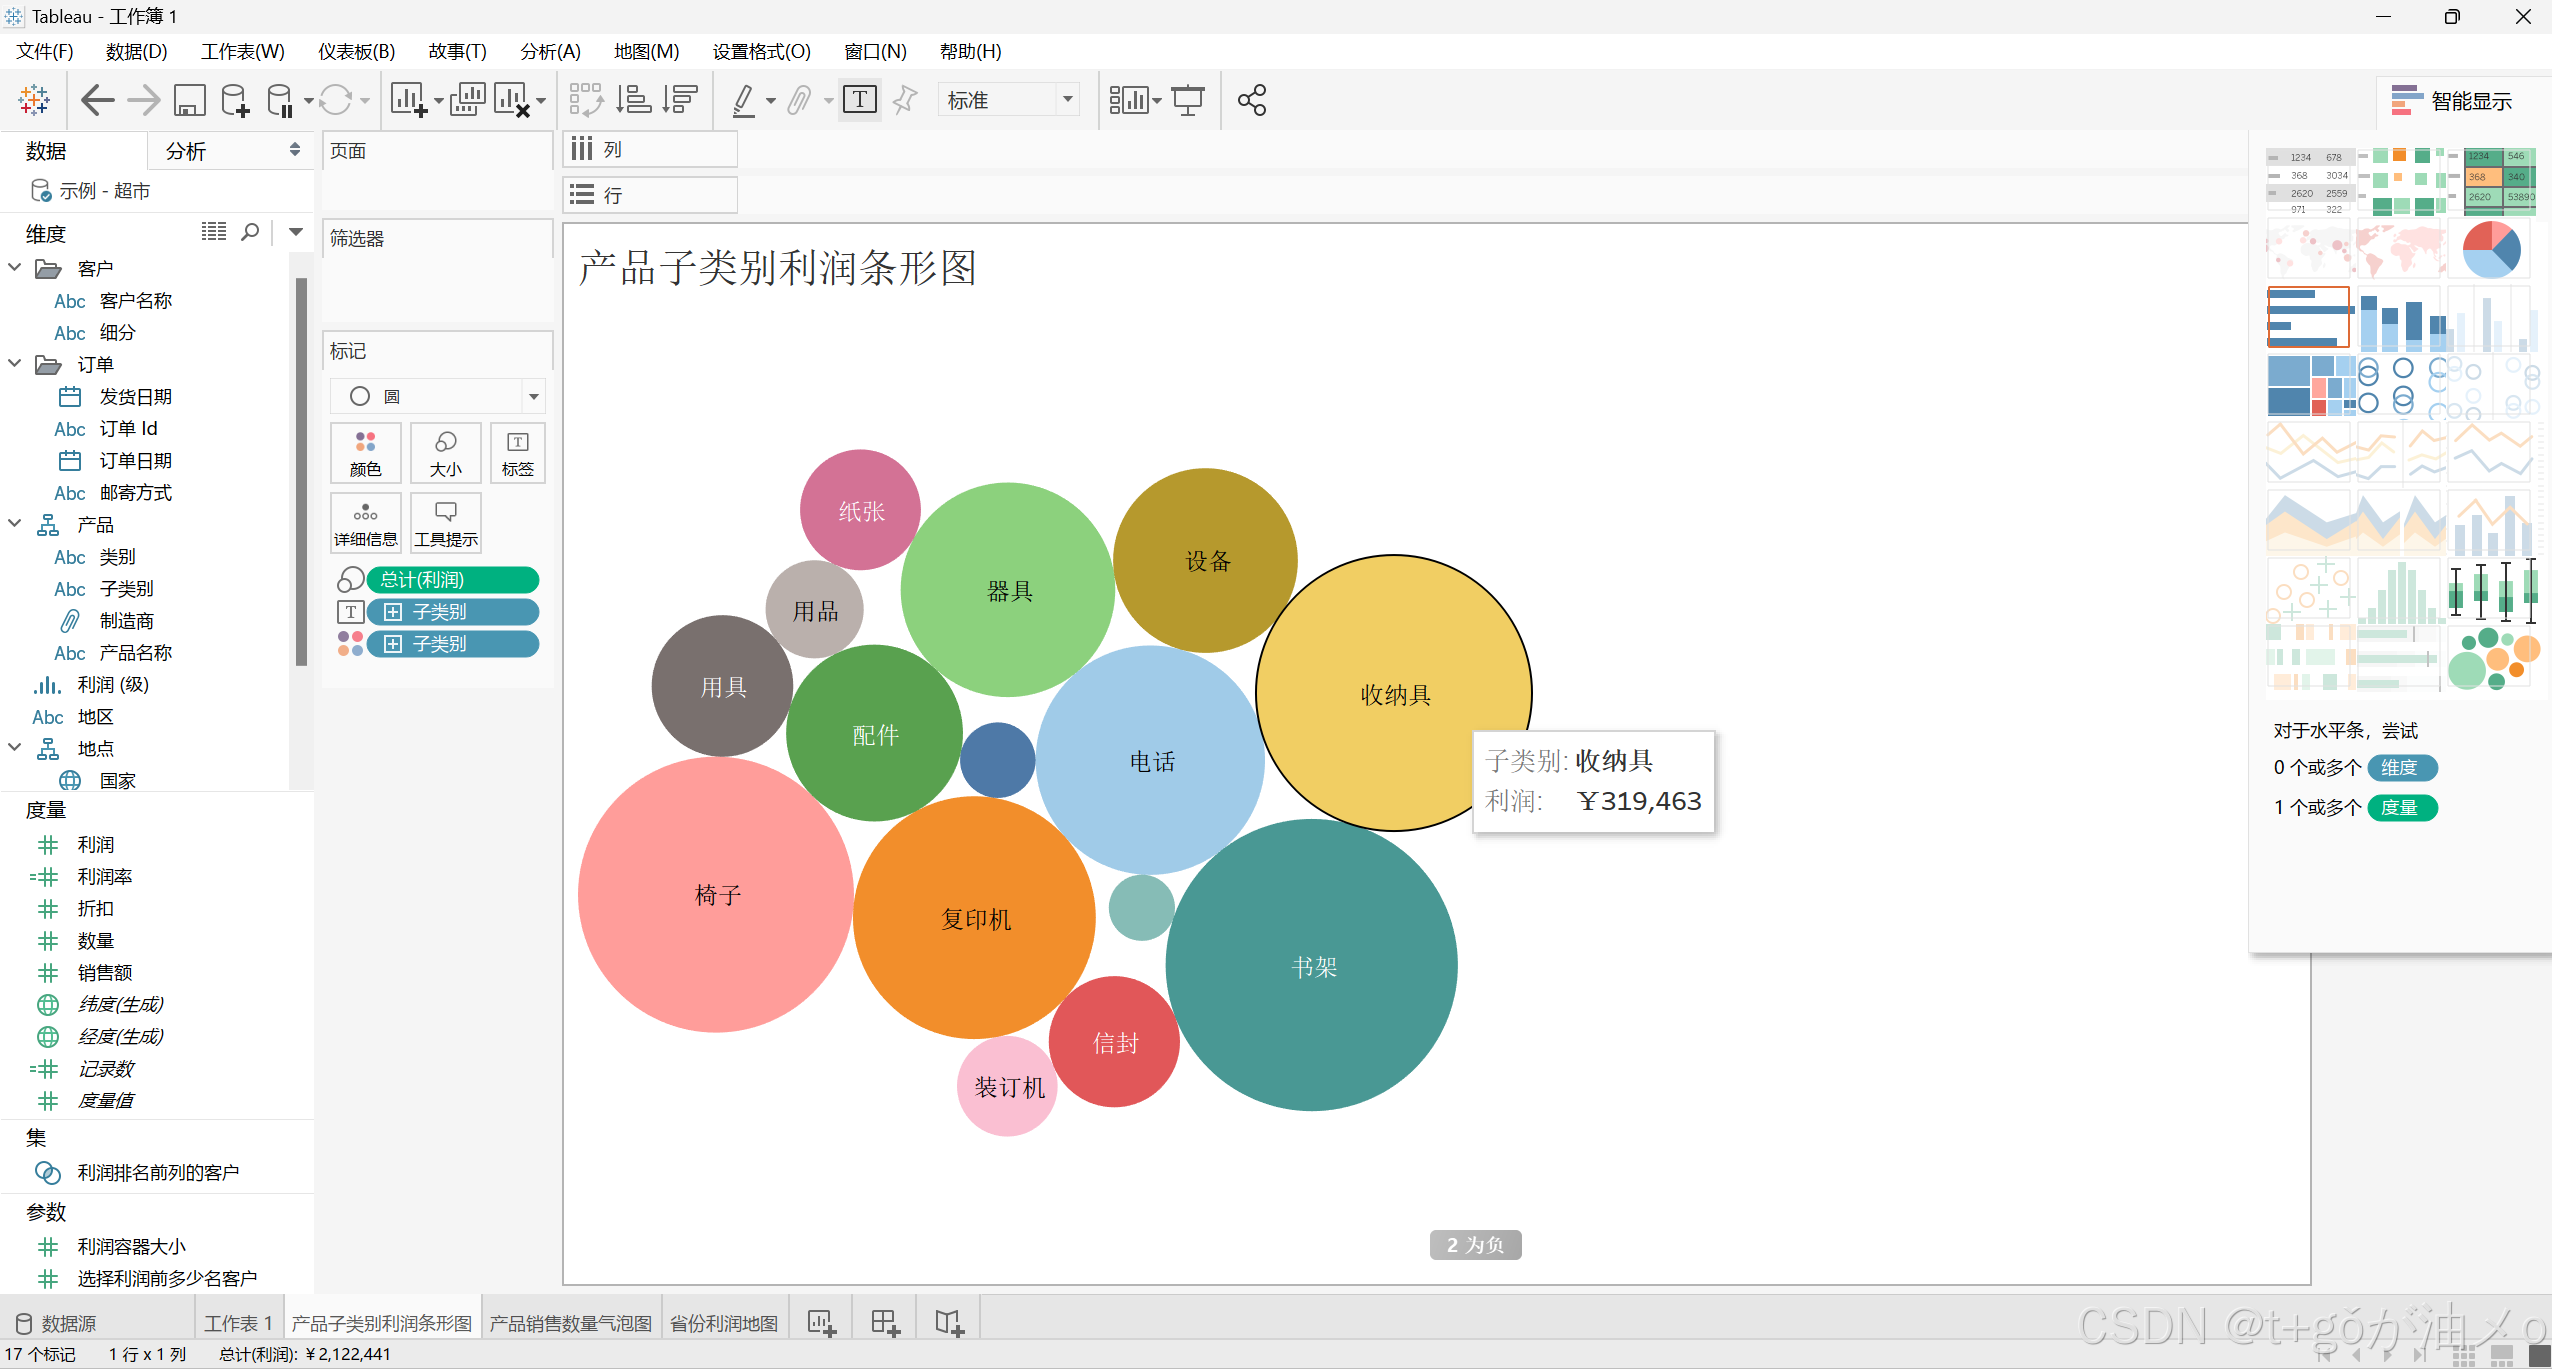Screen dimensions: 2552x1369
Task: Click the presentation mode icon
Action: [1188, 100]
